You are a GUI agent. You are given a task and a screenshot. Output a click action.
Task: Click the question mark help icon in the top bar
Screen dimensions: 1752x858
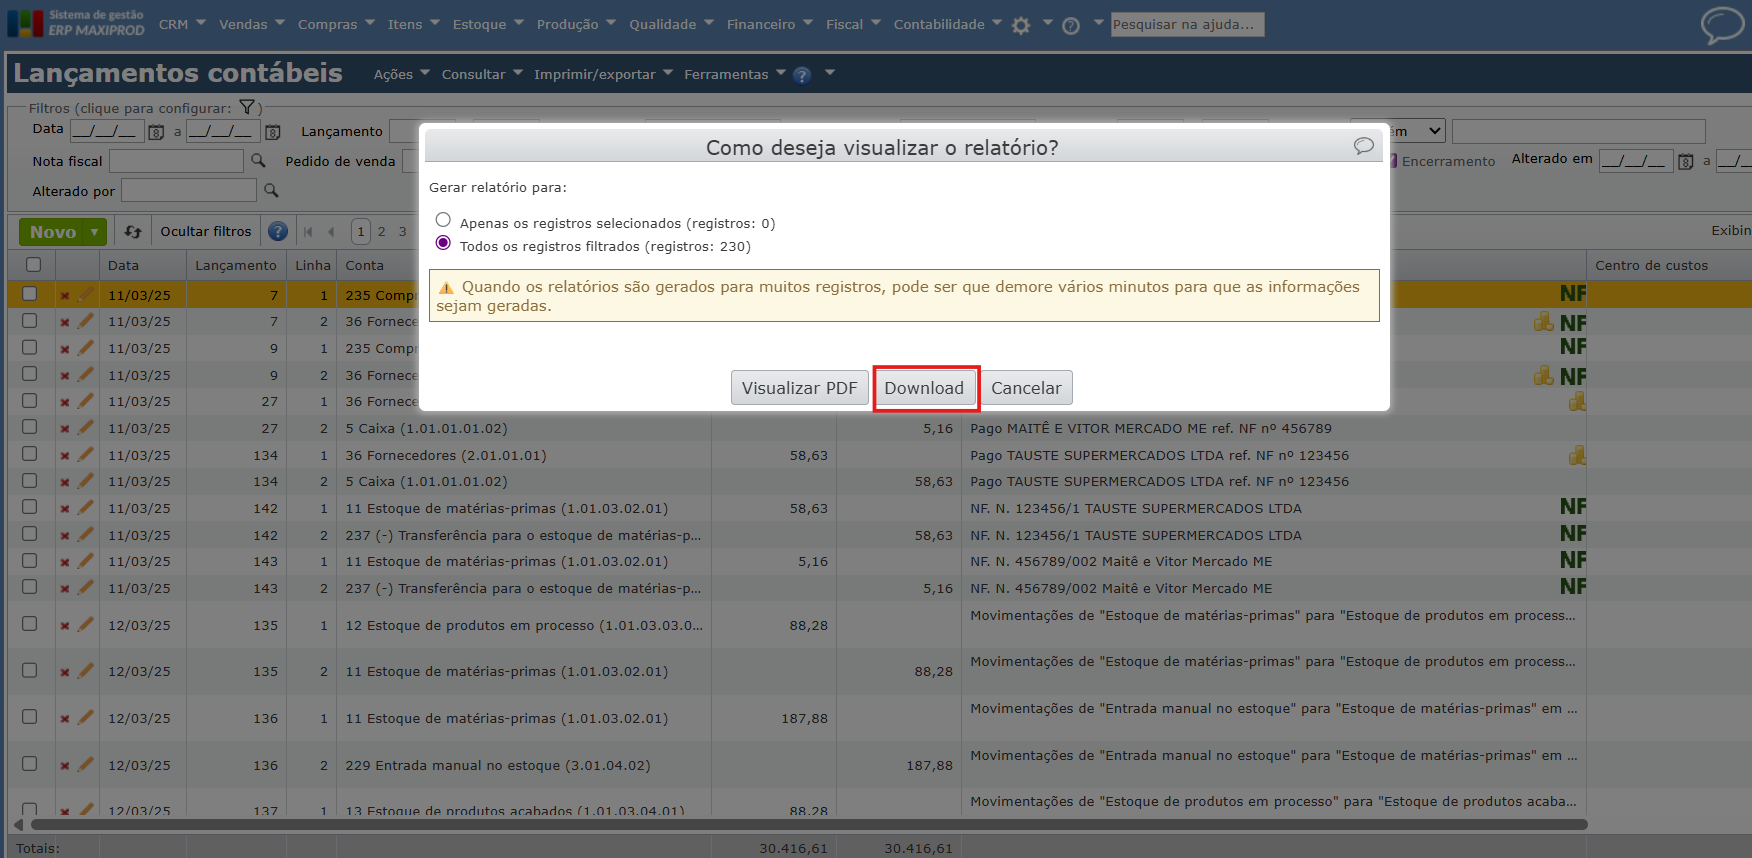(x=1071, y=26)
